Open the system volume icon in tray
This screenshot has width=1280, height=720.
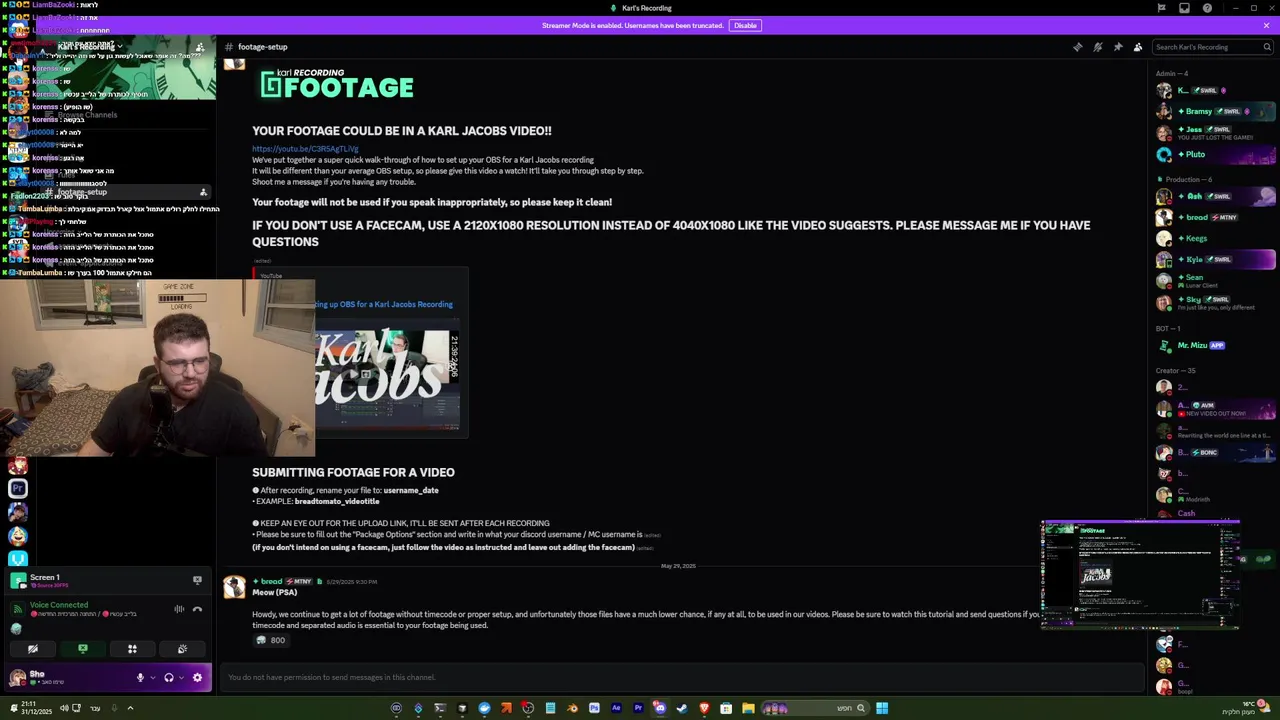pos(64,708)
